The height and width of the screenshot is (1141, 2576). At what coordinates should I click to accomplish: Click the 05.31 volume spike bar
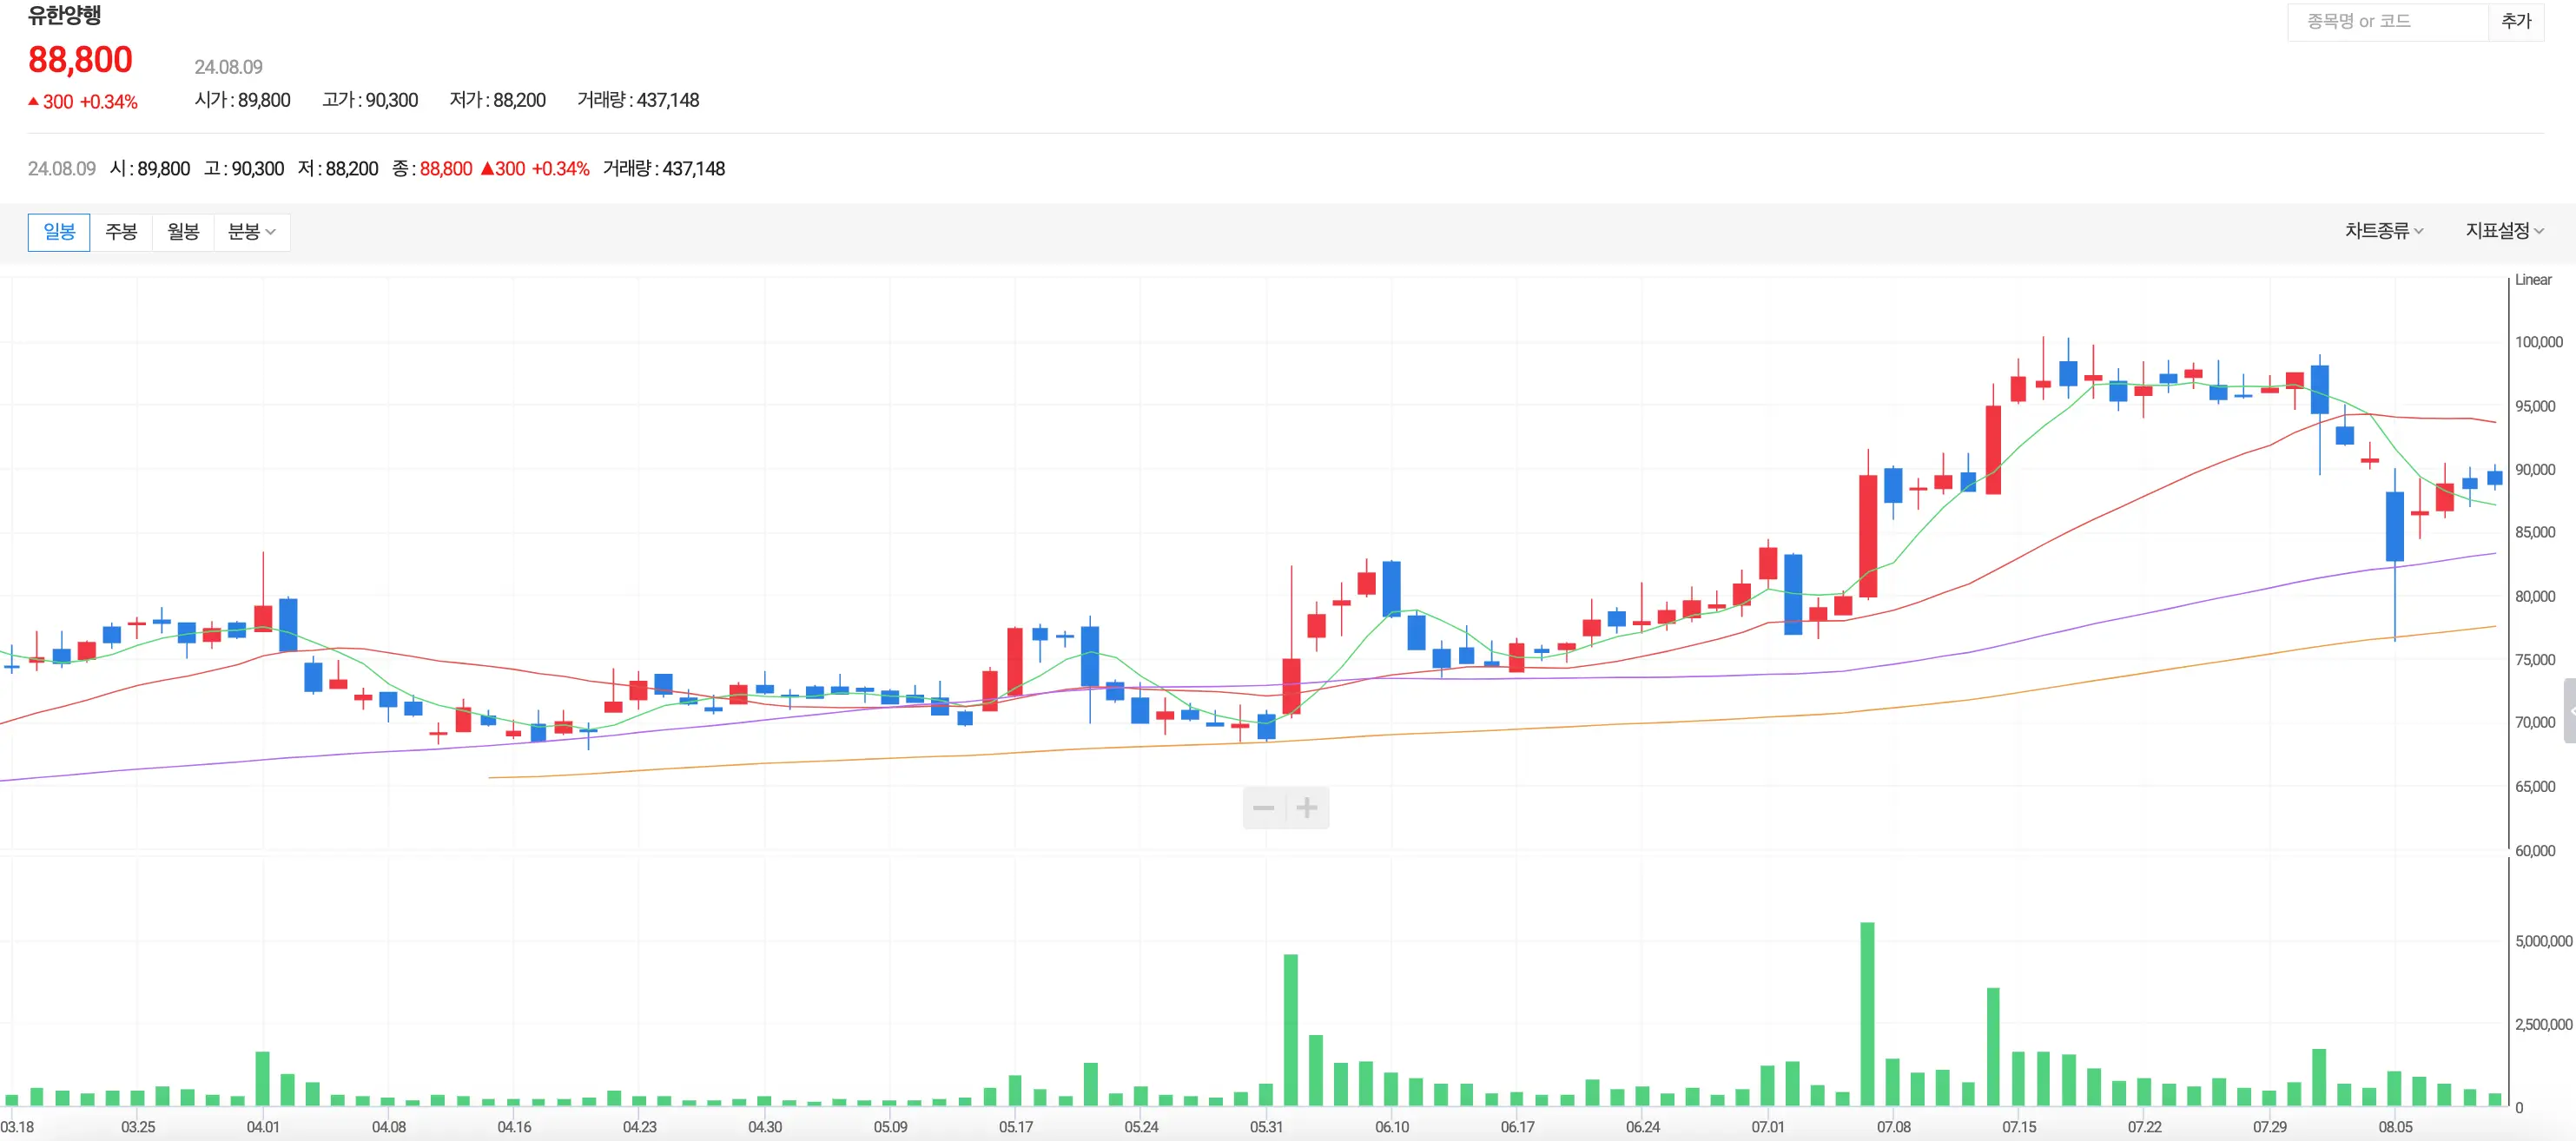(1291, 1028)
